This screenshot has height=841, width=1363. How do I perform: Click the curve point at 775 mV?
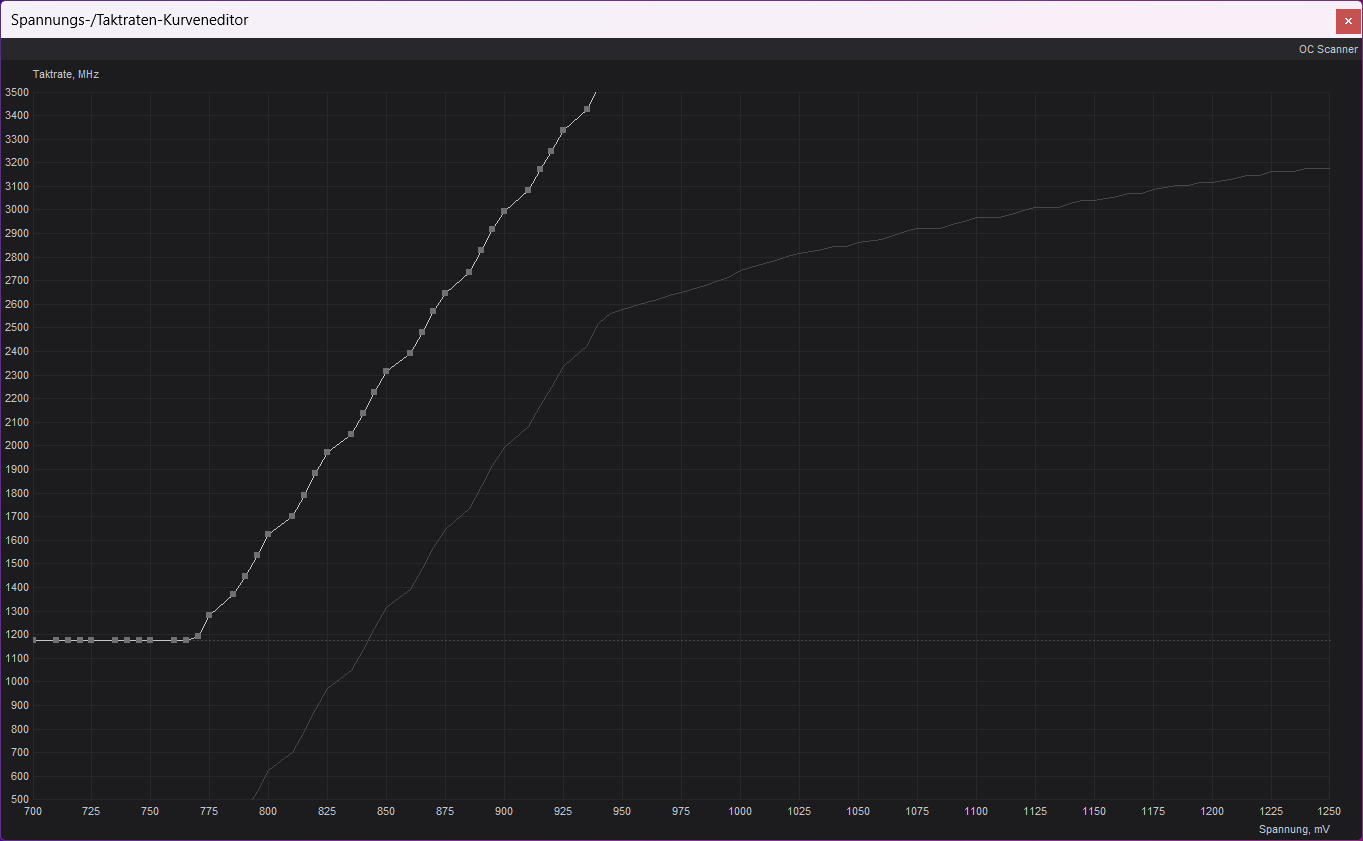point(209,615)
